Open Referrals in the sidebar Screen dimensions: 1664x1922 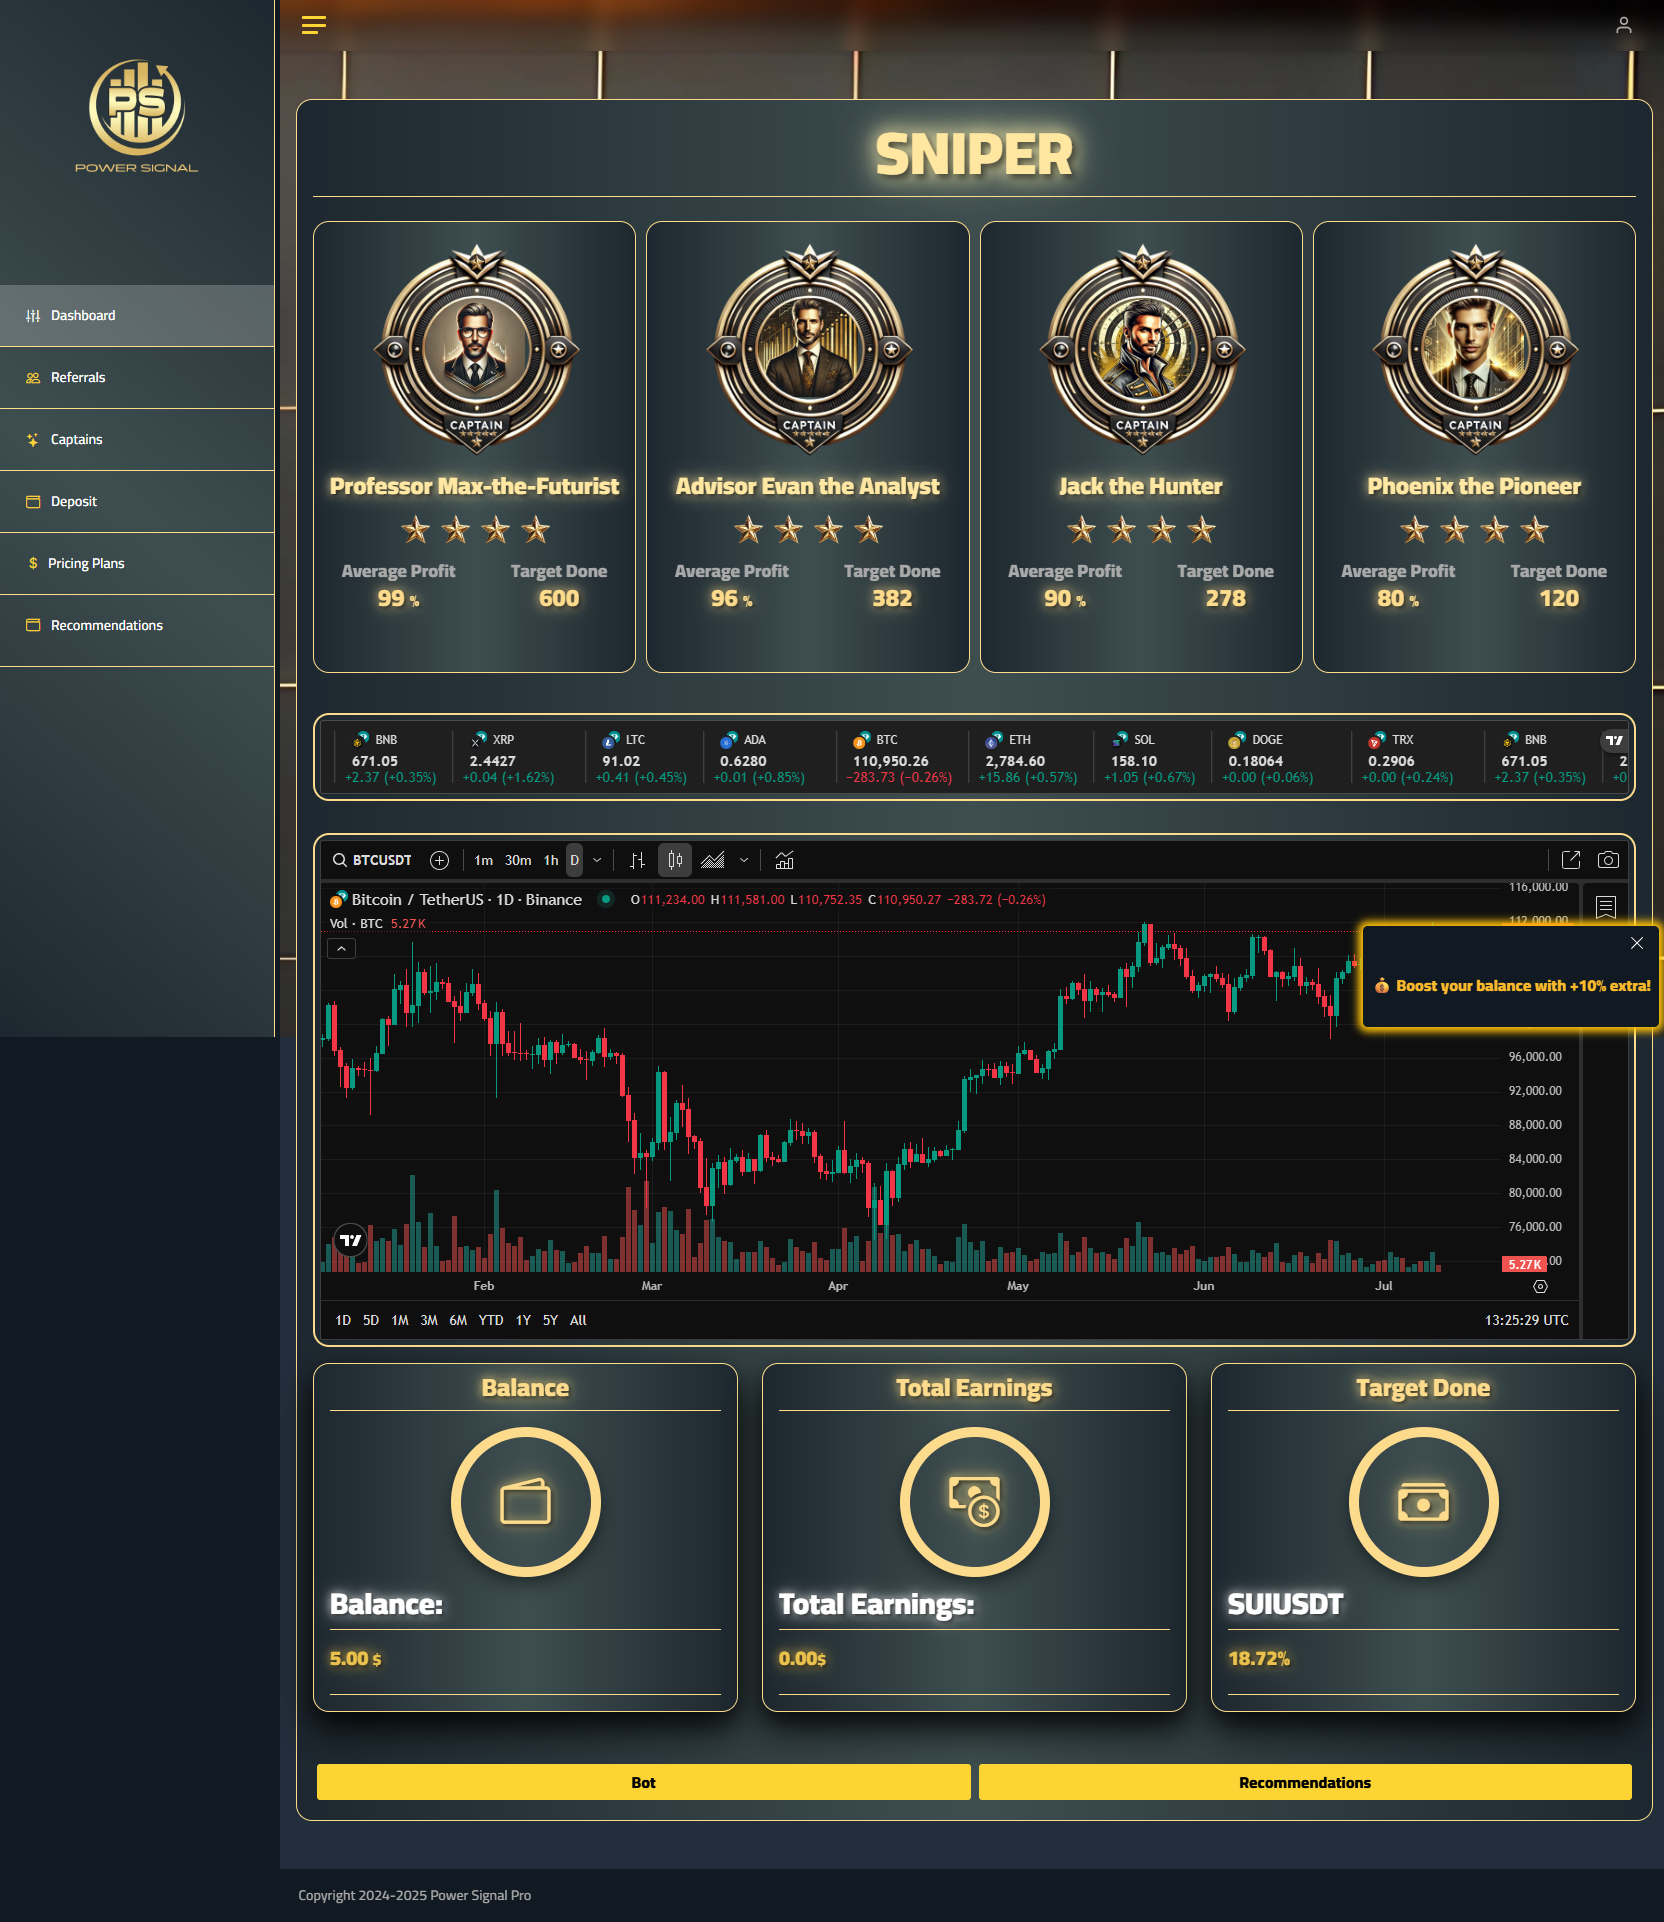point(78,377)
